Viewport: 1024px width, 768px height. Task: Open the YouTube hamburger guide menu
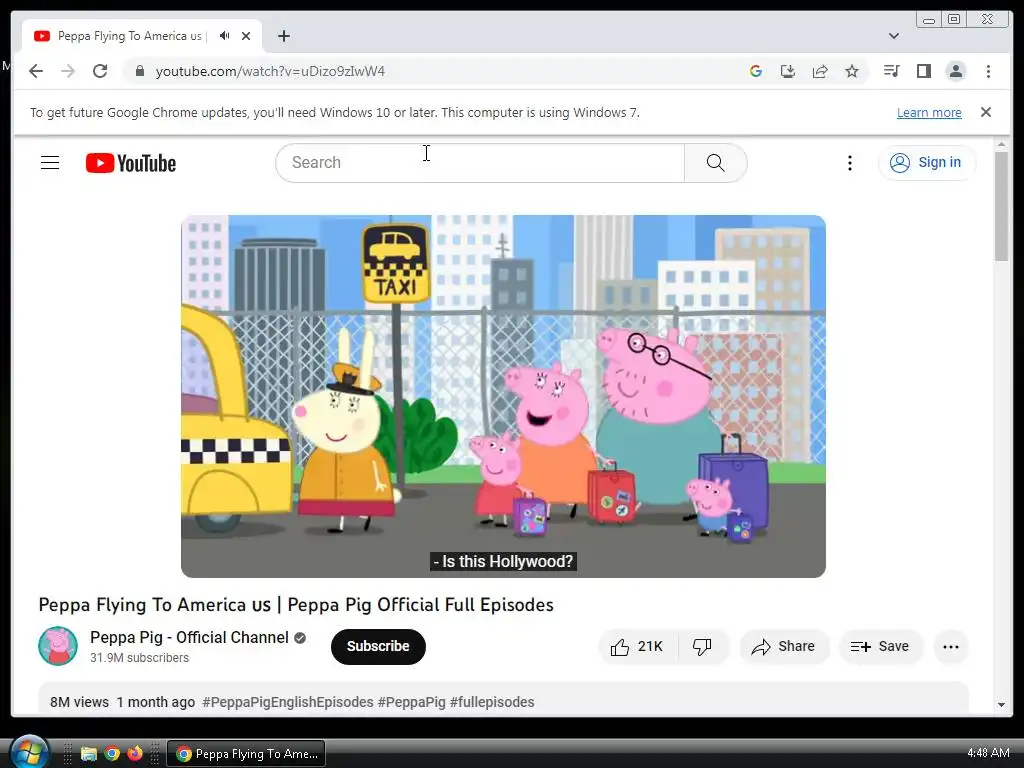(x=50, y=163)
